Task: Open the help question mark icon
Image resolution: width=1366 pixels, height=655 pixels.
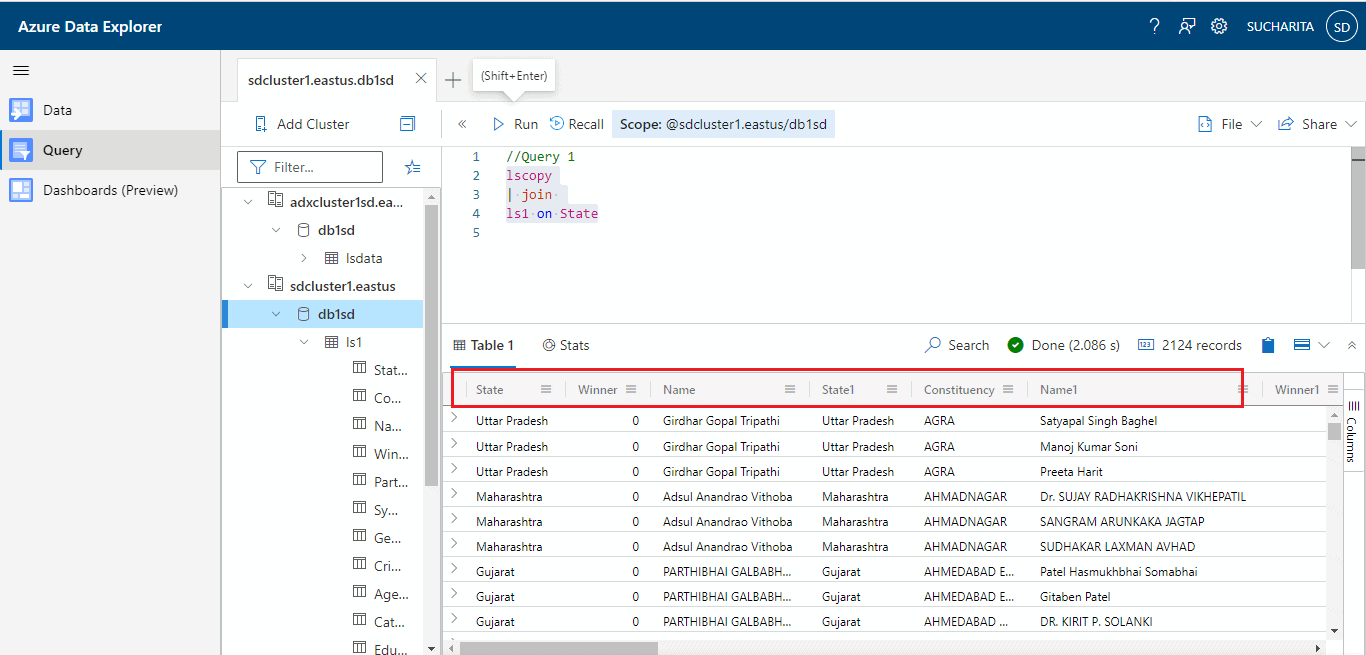Action: (1154, 27)
